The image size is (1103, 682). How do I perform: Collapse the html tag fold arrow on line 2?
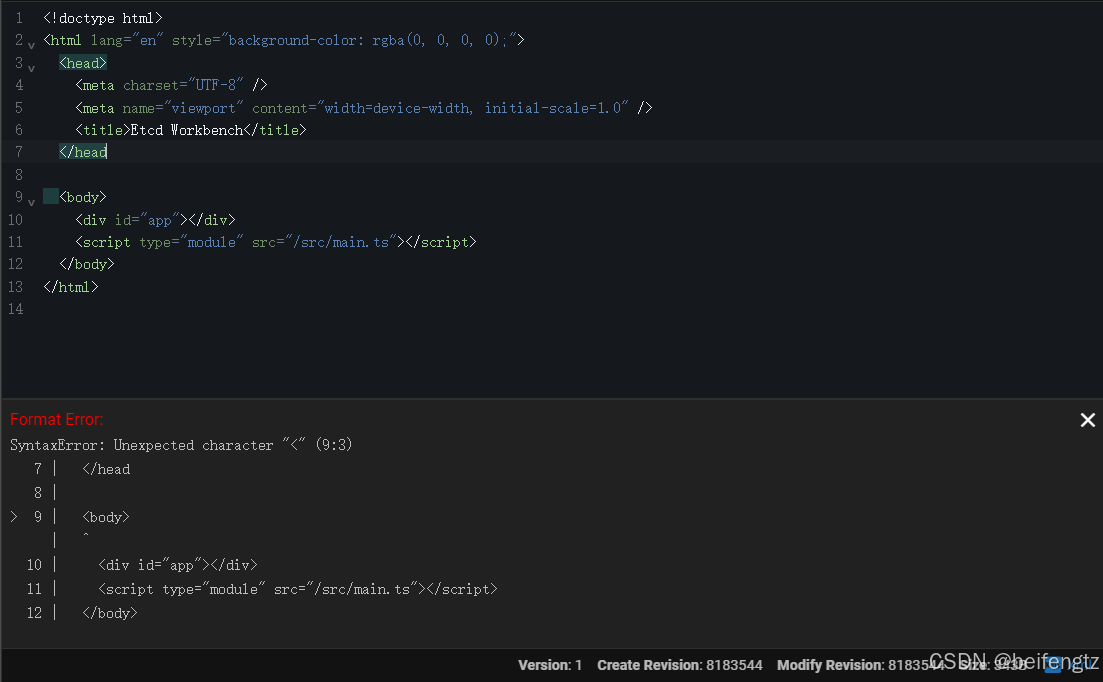point(32,45)
